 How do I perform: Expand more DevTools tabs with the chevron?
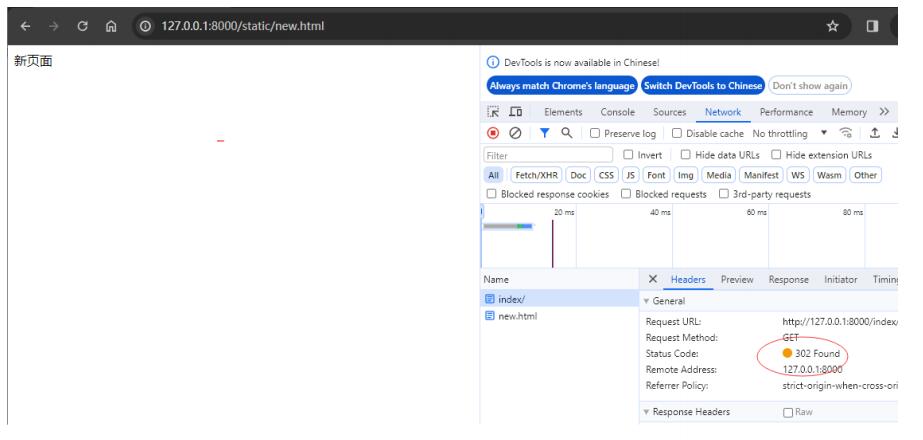[884, 113]
